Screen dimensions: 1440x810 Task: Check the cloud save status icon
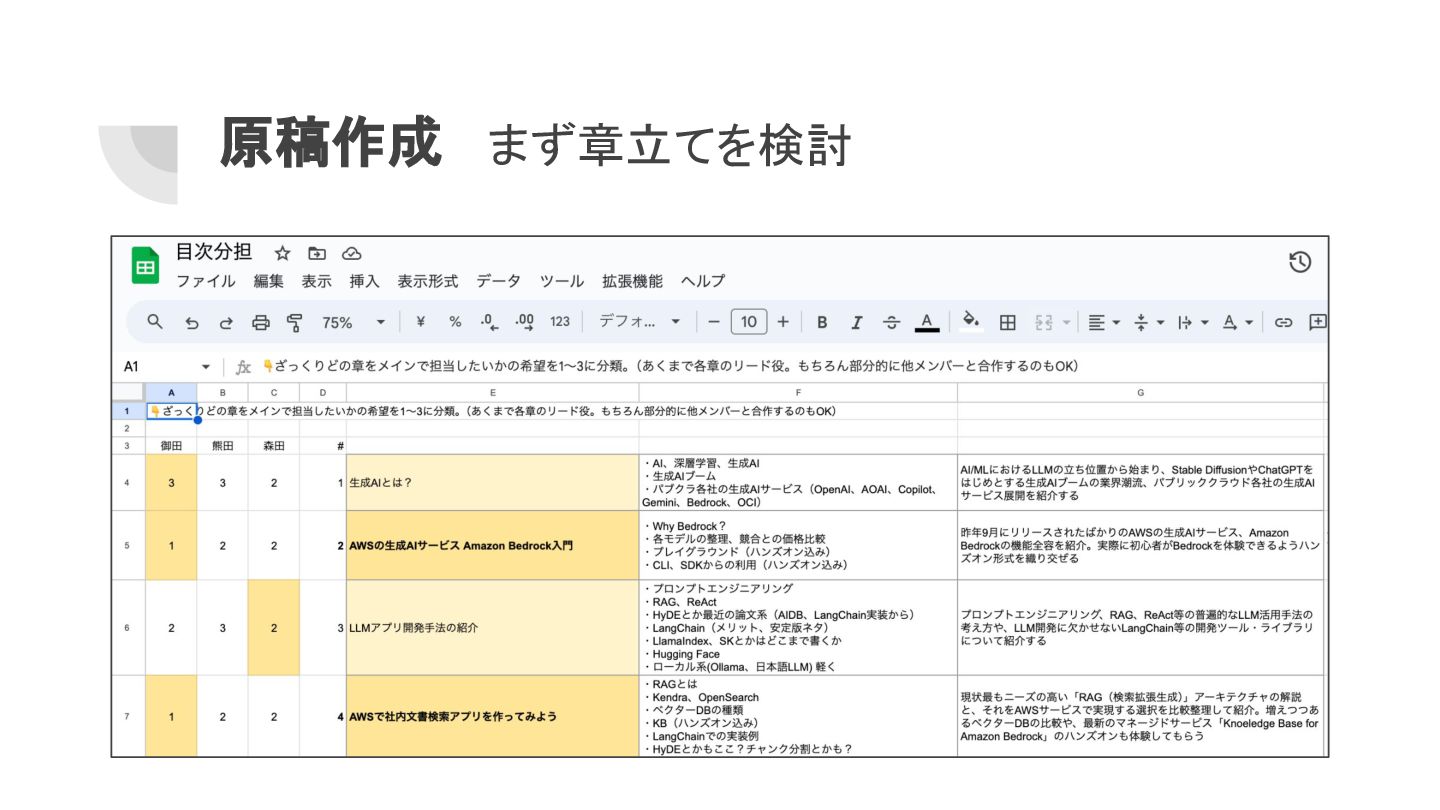351,253
